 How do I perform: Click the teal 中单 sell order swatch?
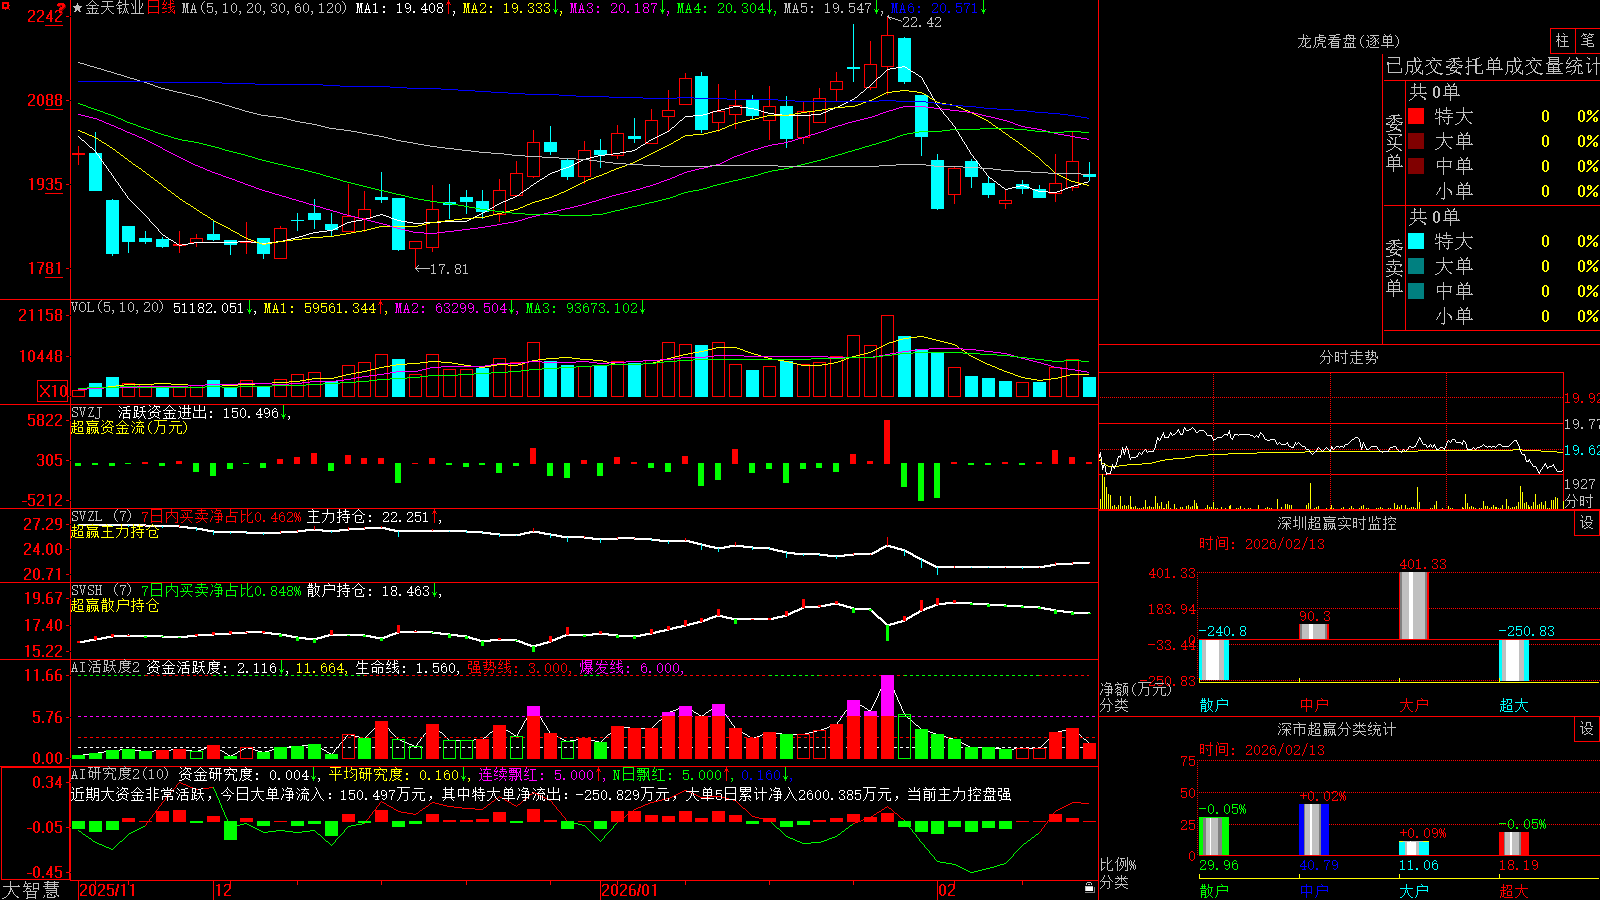[x=1416, y=291]
